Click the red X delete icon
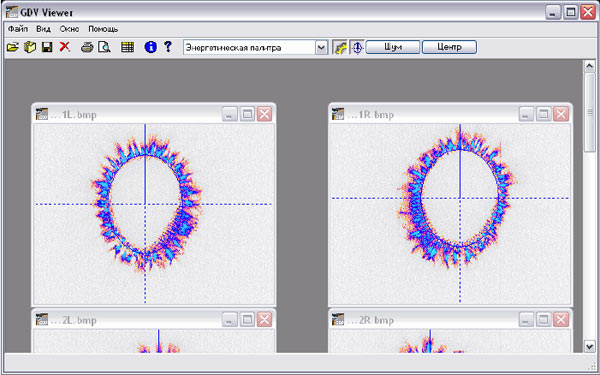 (x=65, y=47)
